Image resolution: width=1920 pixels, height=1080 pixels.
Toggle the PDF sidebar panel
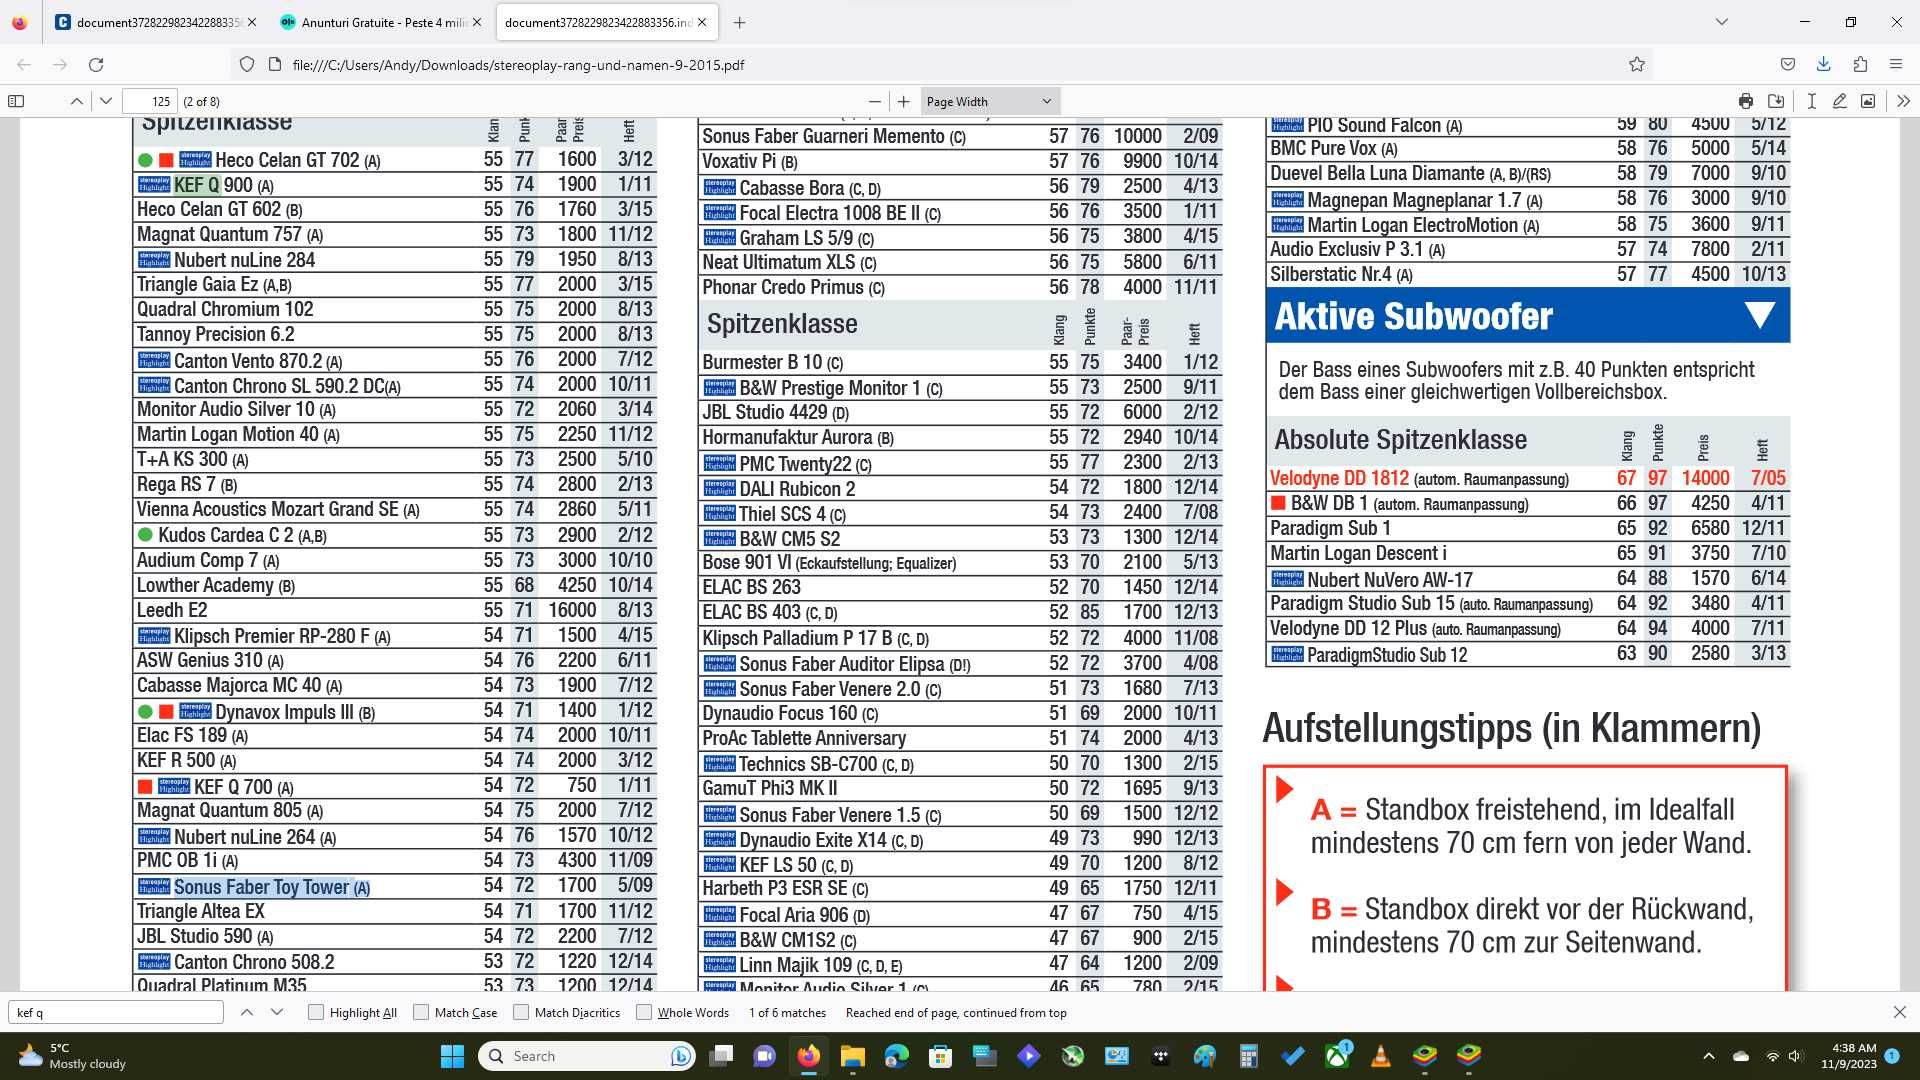click(x=16, y=101)
